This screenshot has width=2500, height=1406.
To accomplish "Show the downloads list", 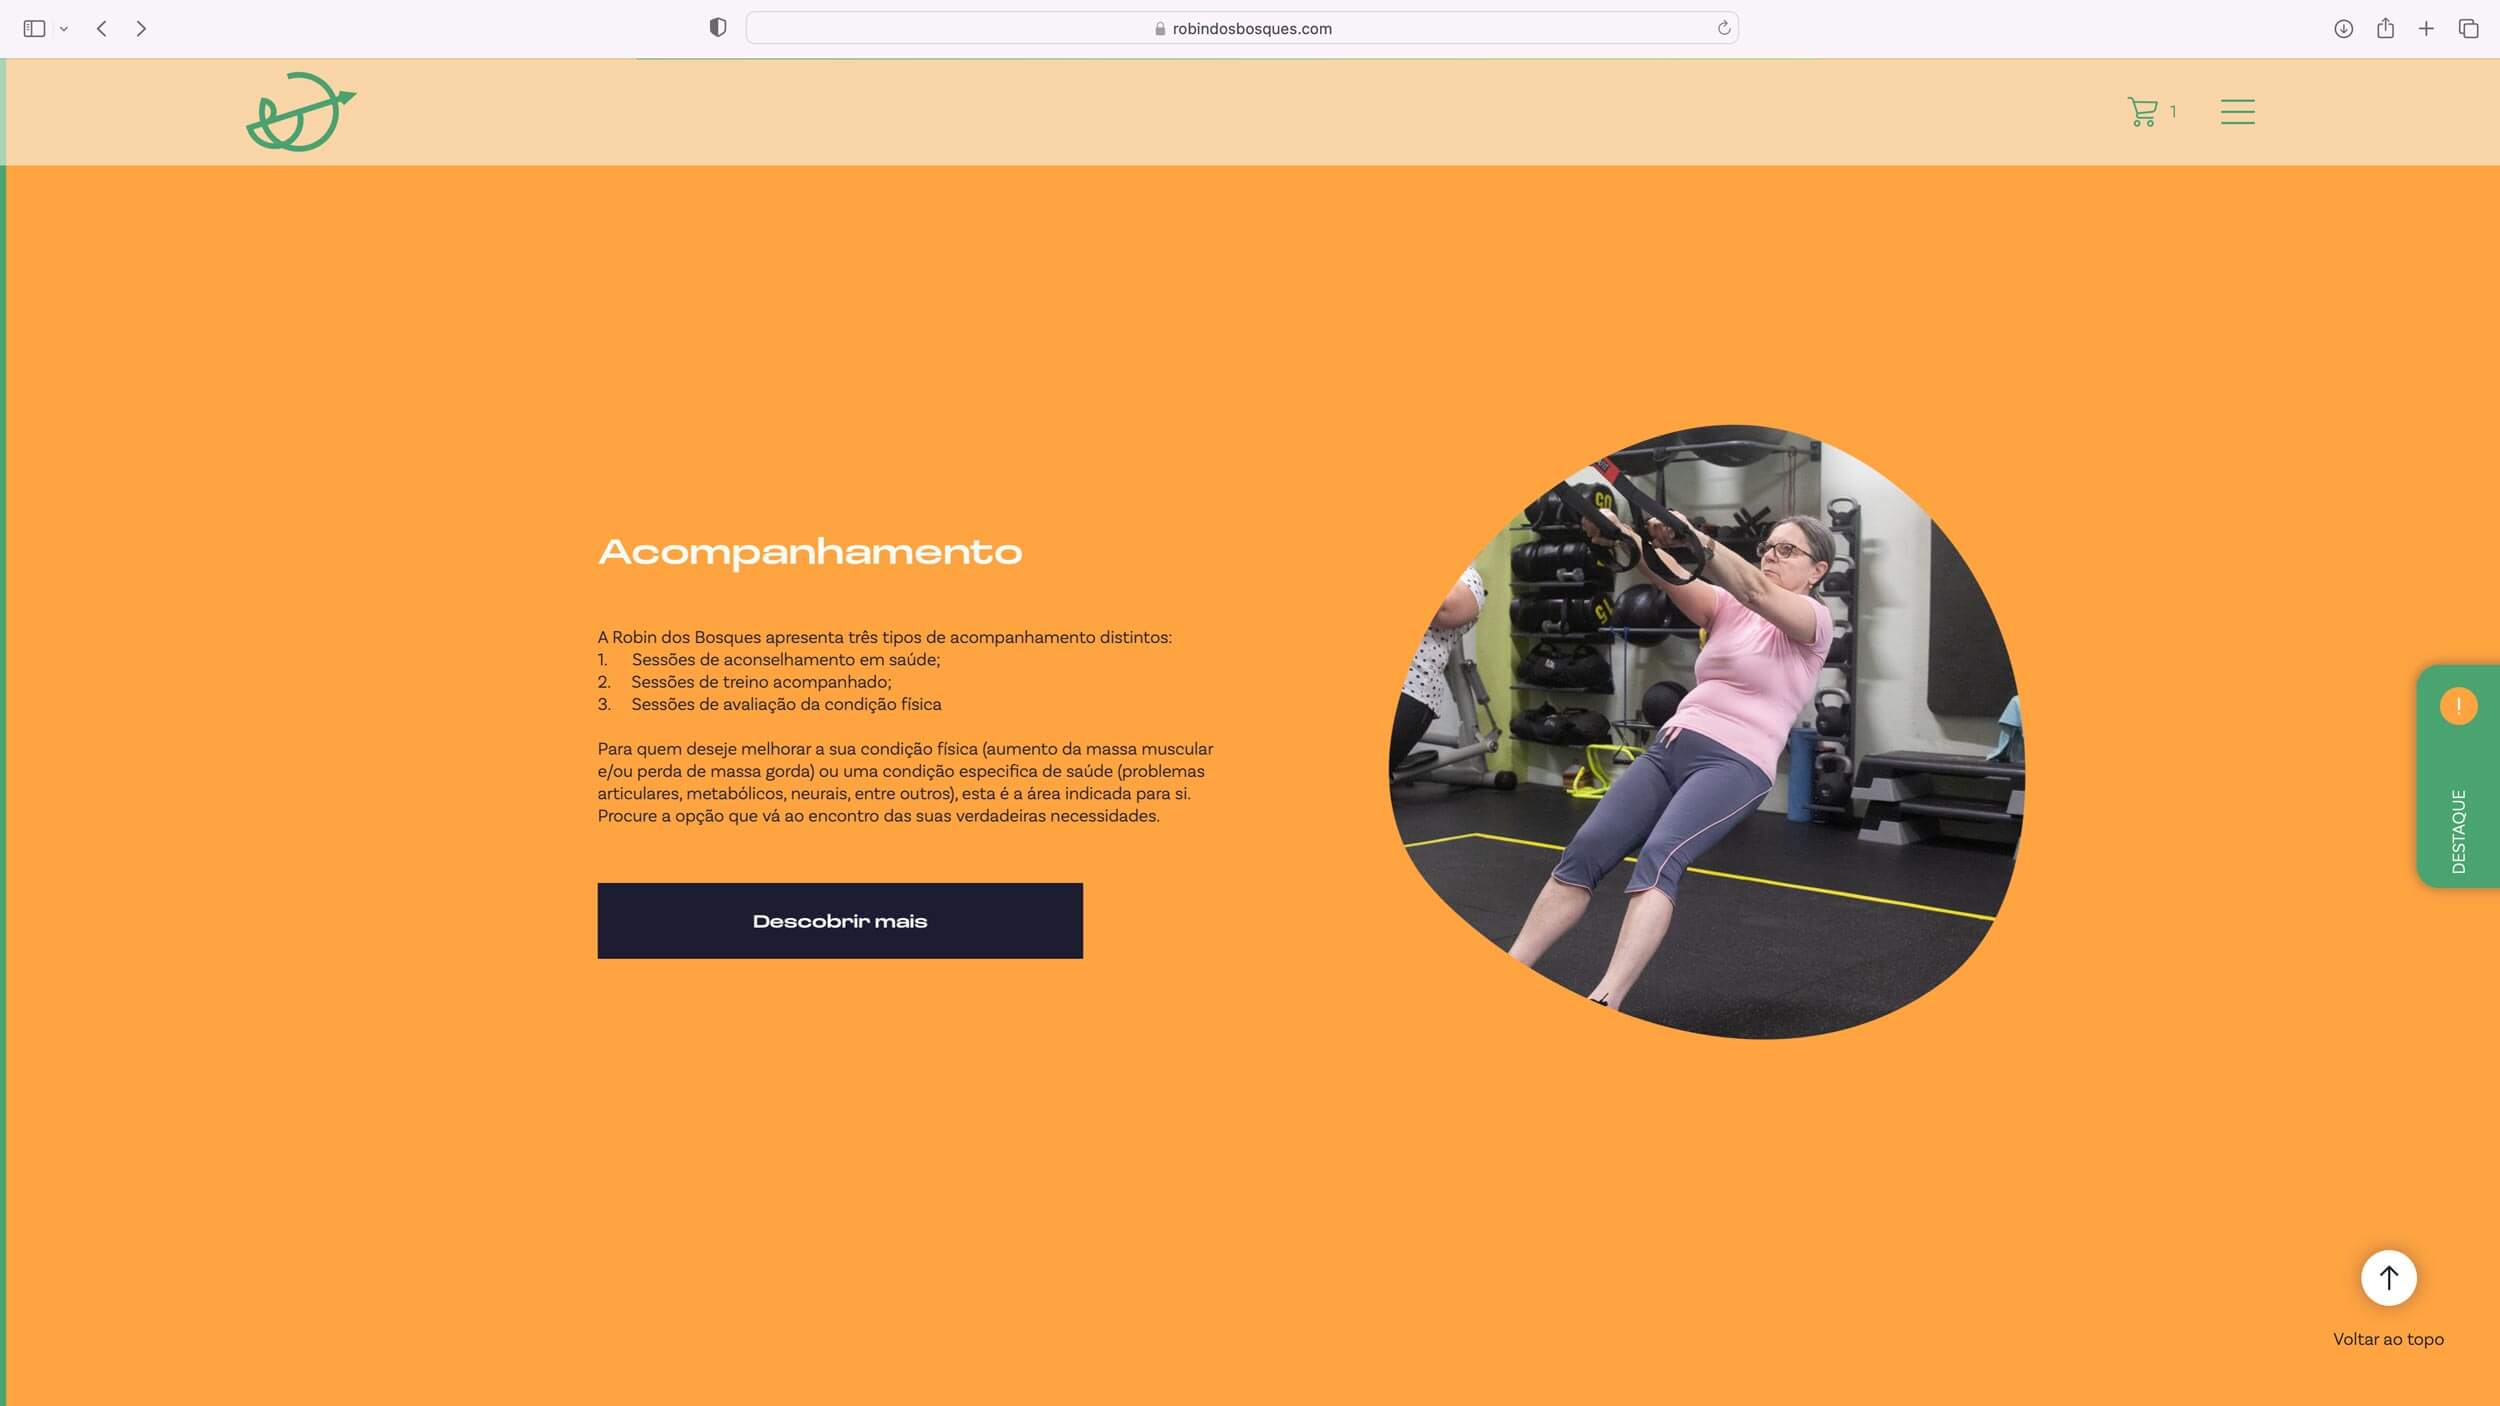I will tap(2343, 28).
